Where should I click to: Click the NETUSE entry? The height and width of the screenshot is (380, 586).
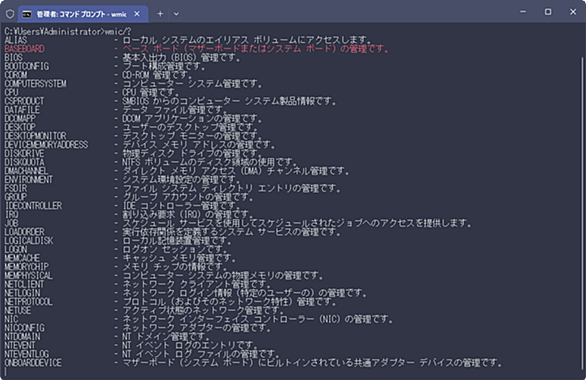click(18, 311)
